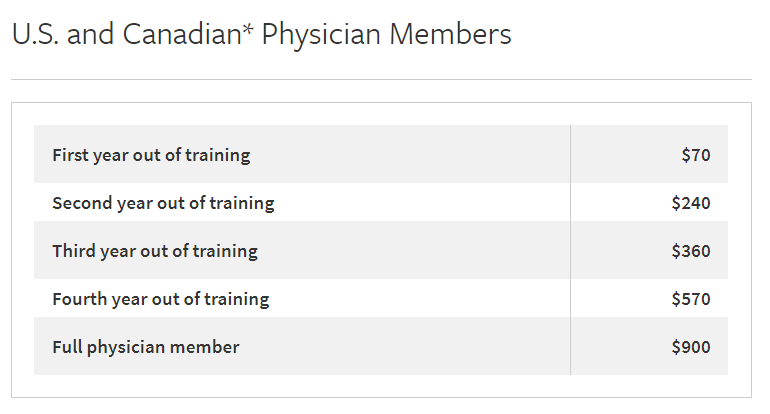Click the $360 fee amount
Screen dimensions: 770x414
[x=691, y=251]
